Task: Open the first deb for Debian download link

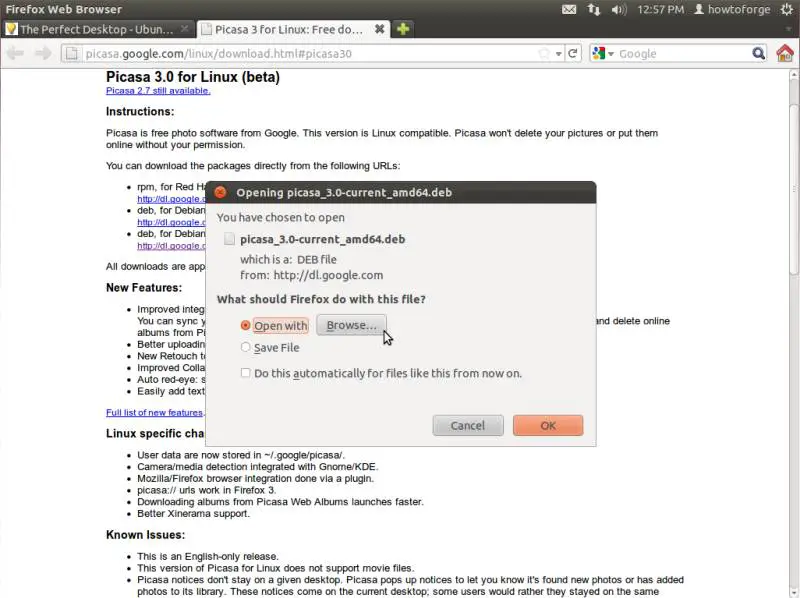Action: click(x=171, y=222)
